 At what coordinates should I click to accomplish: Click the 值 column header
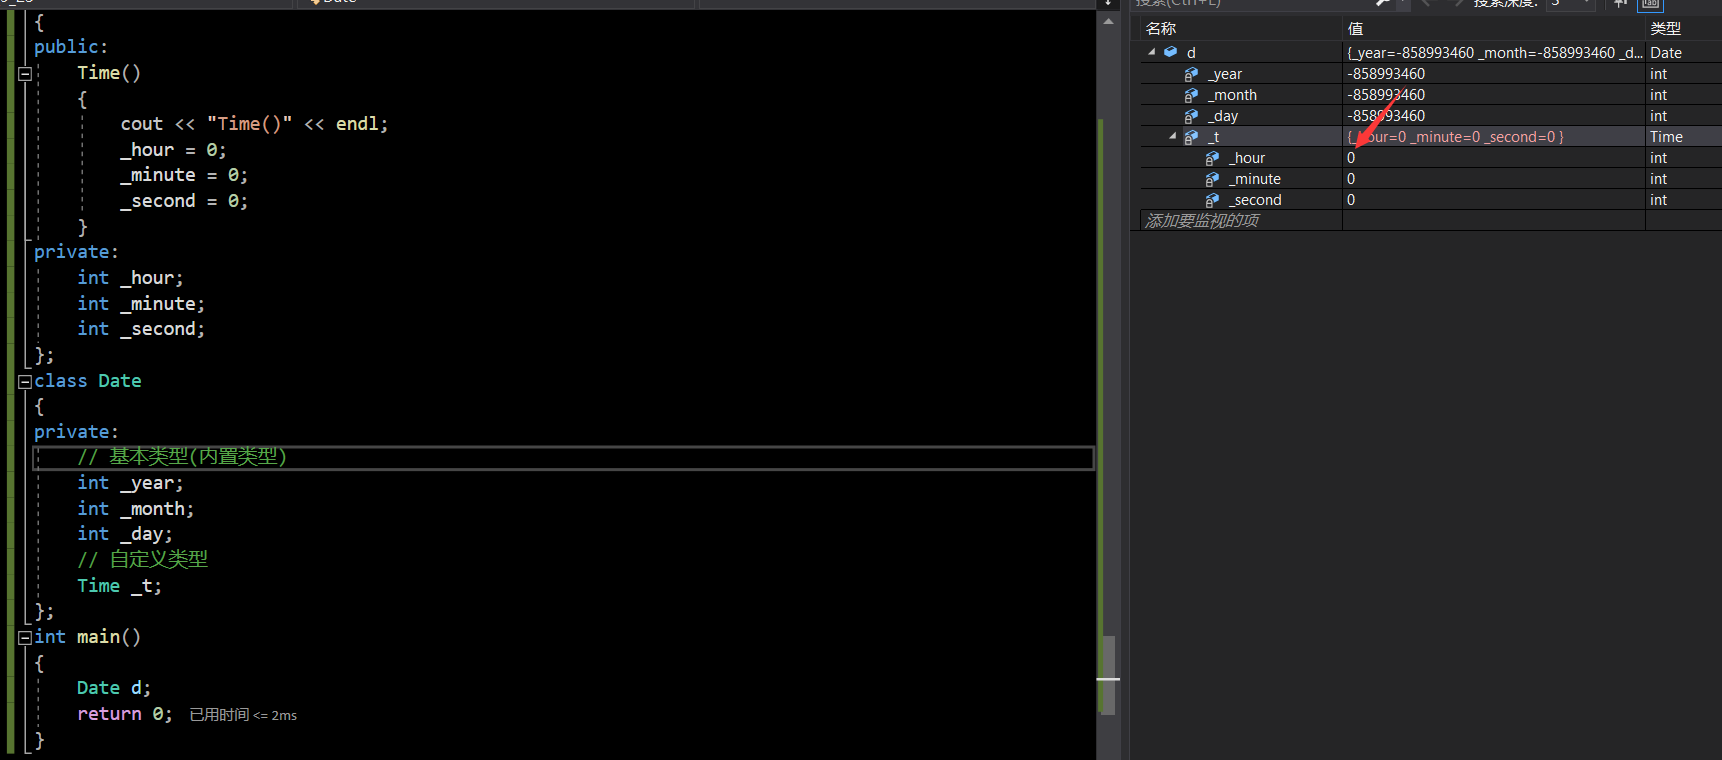click(1493, 28)
